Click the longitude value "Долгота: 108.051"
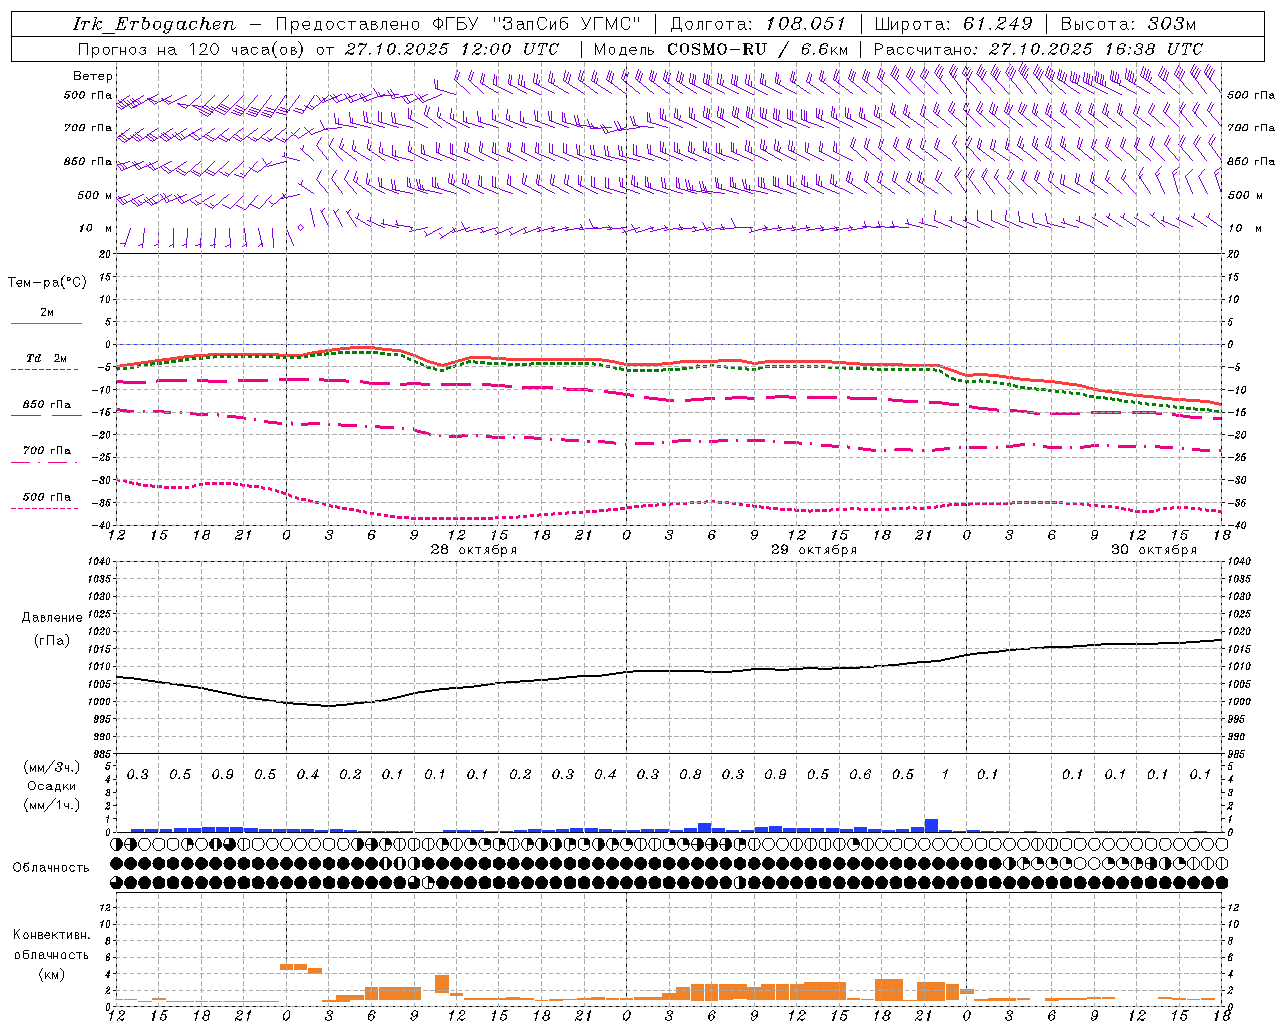Screen dimensions: 1280x1024 pyautogui.click(x=757, y=24)
